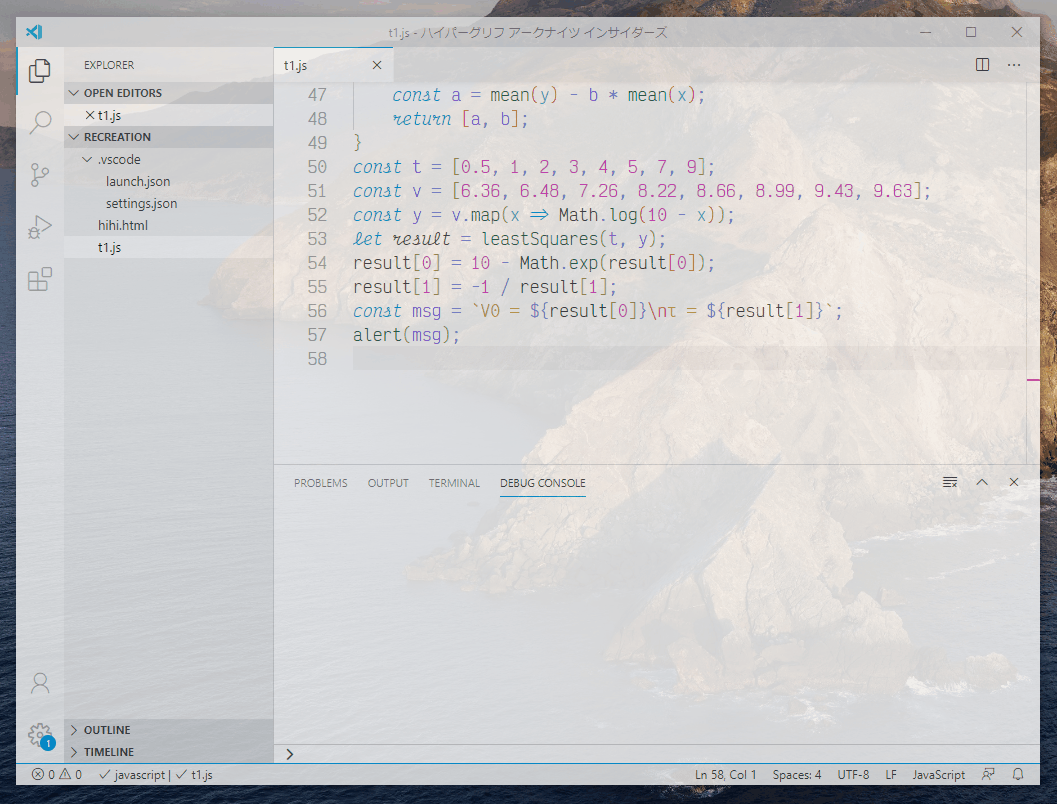Expand the Timeline section
The height and width of the screenshot is (804, 1057).
point(169,752)
